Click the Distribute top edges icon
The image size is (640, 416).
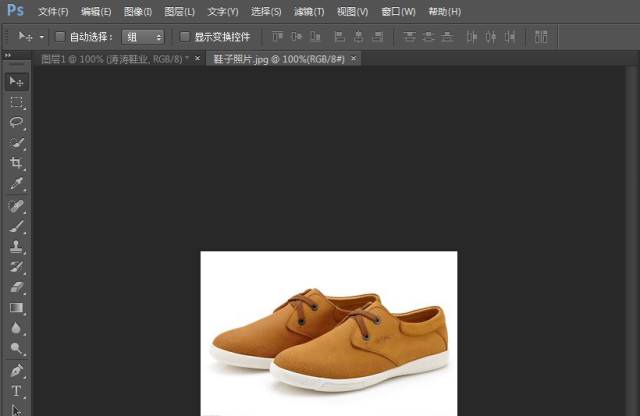coord(409,37)
